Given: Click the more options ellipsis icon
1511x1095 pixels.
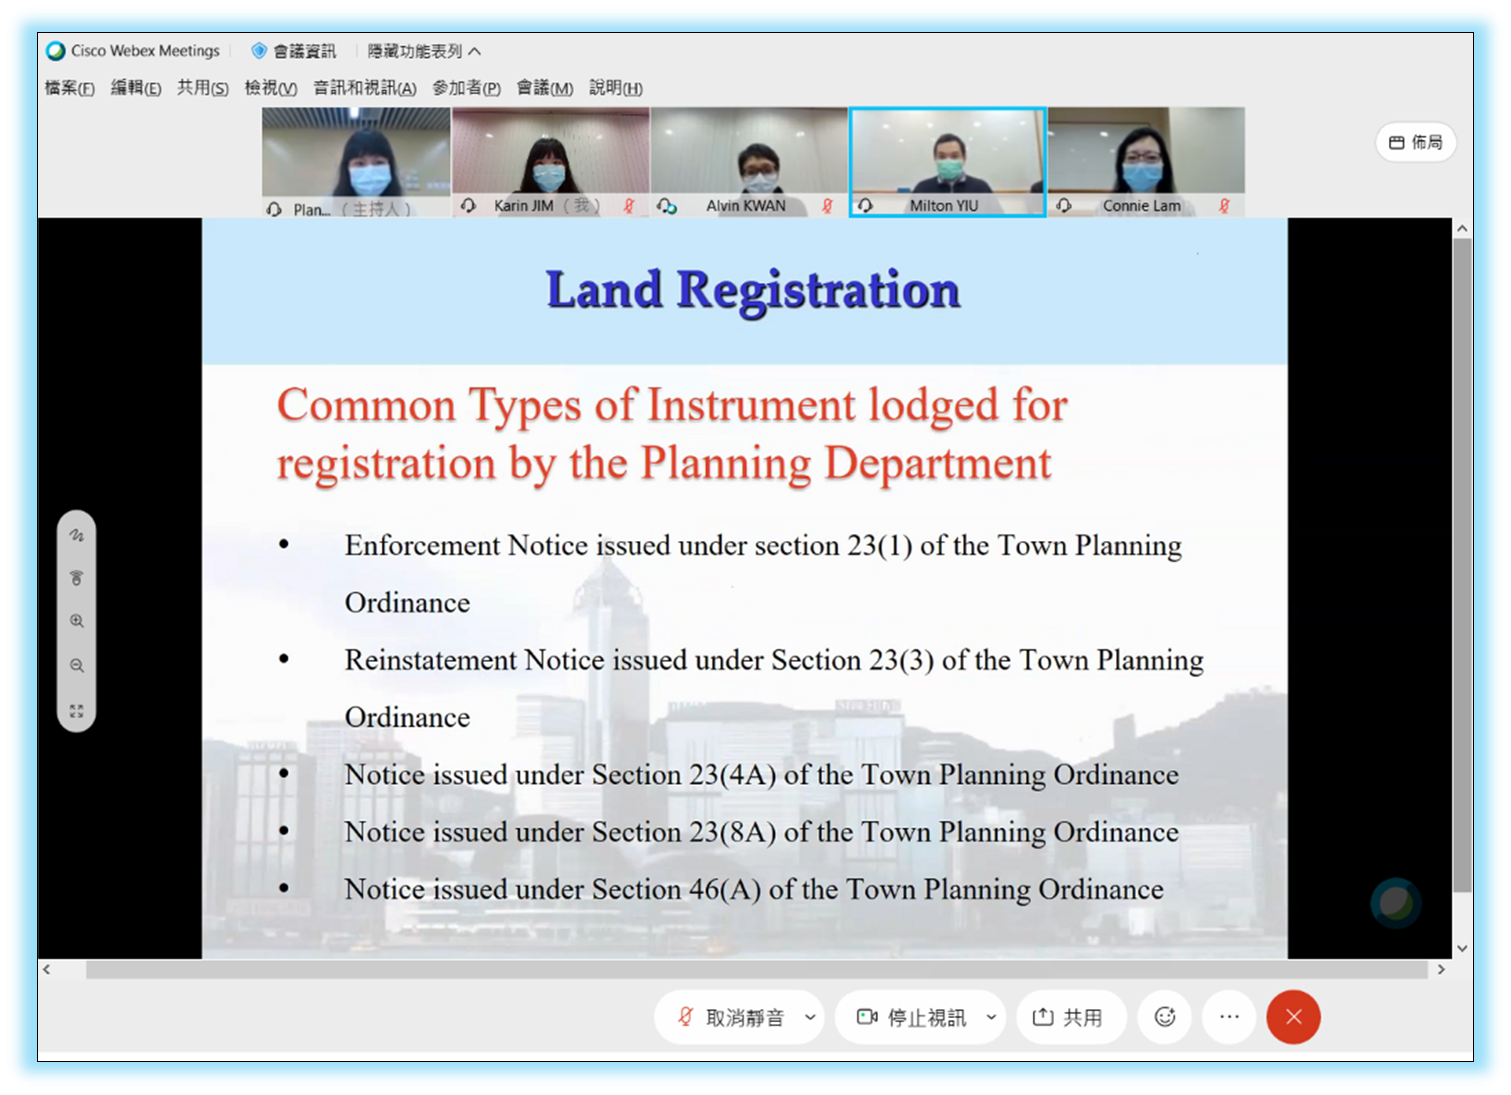Looking at the screenshot, I should click(1228, 1017).
